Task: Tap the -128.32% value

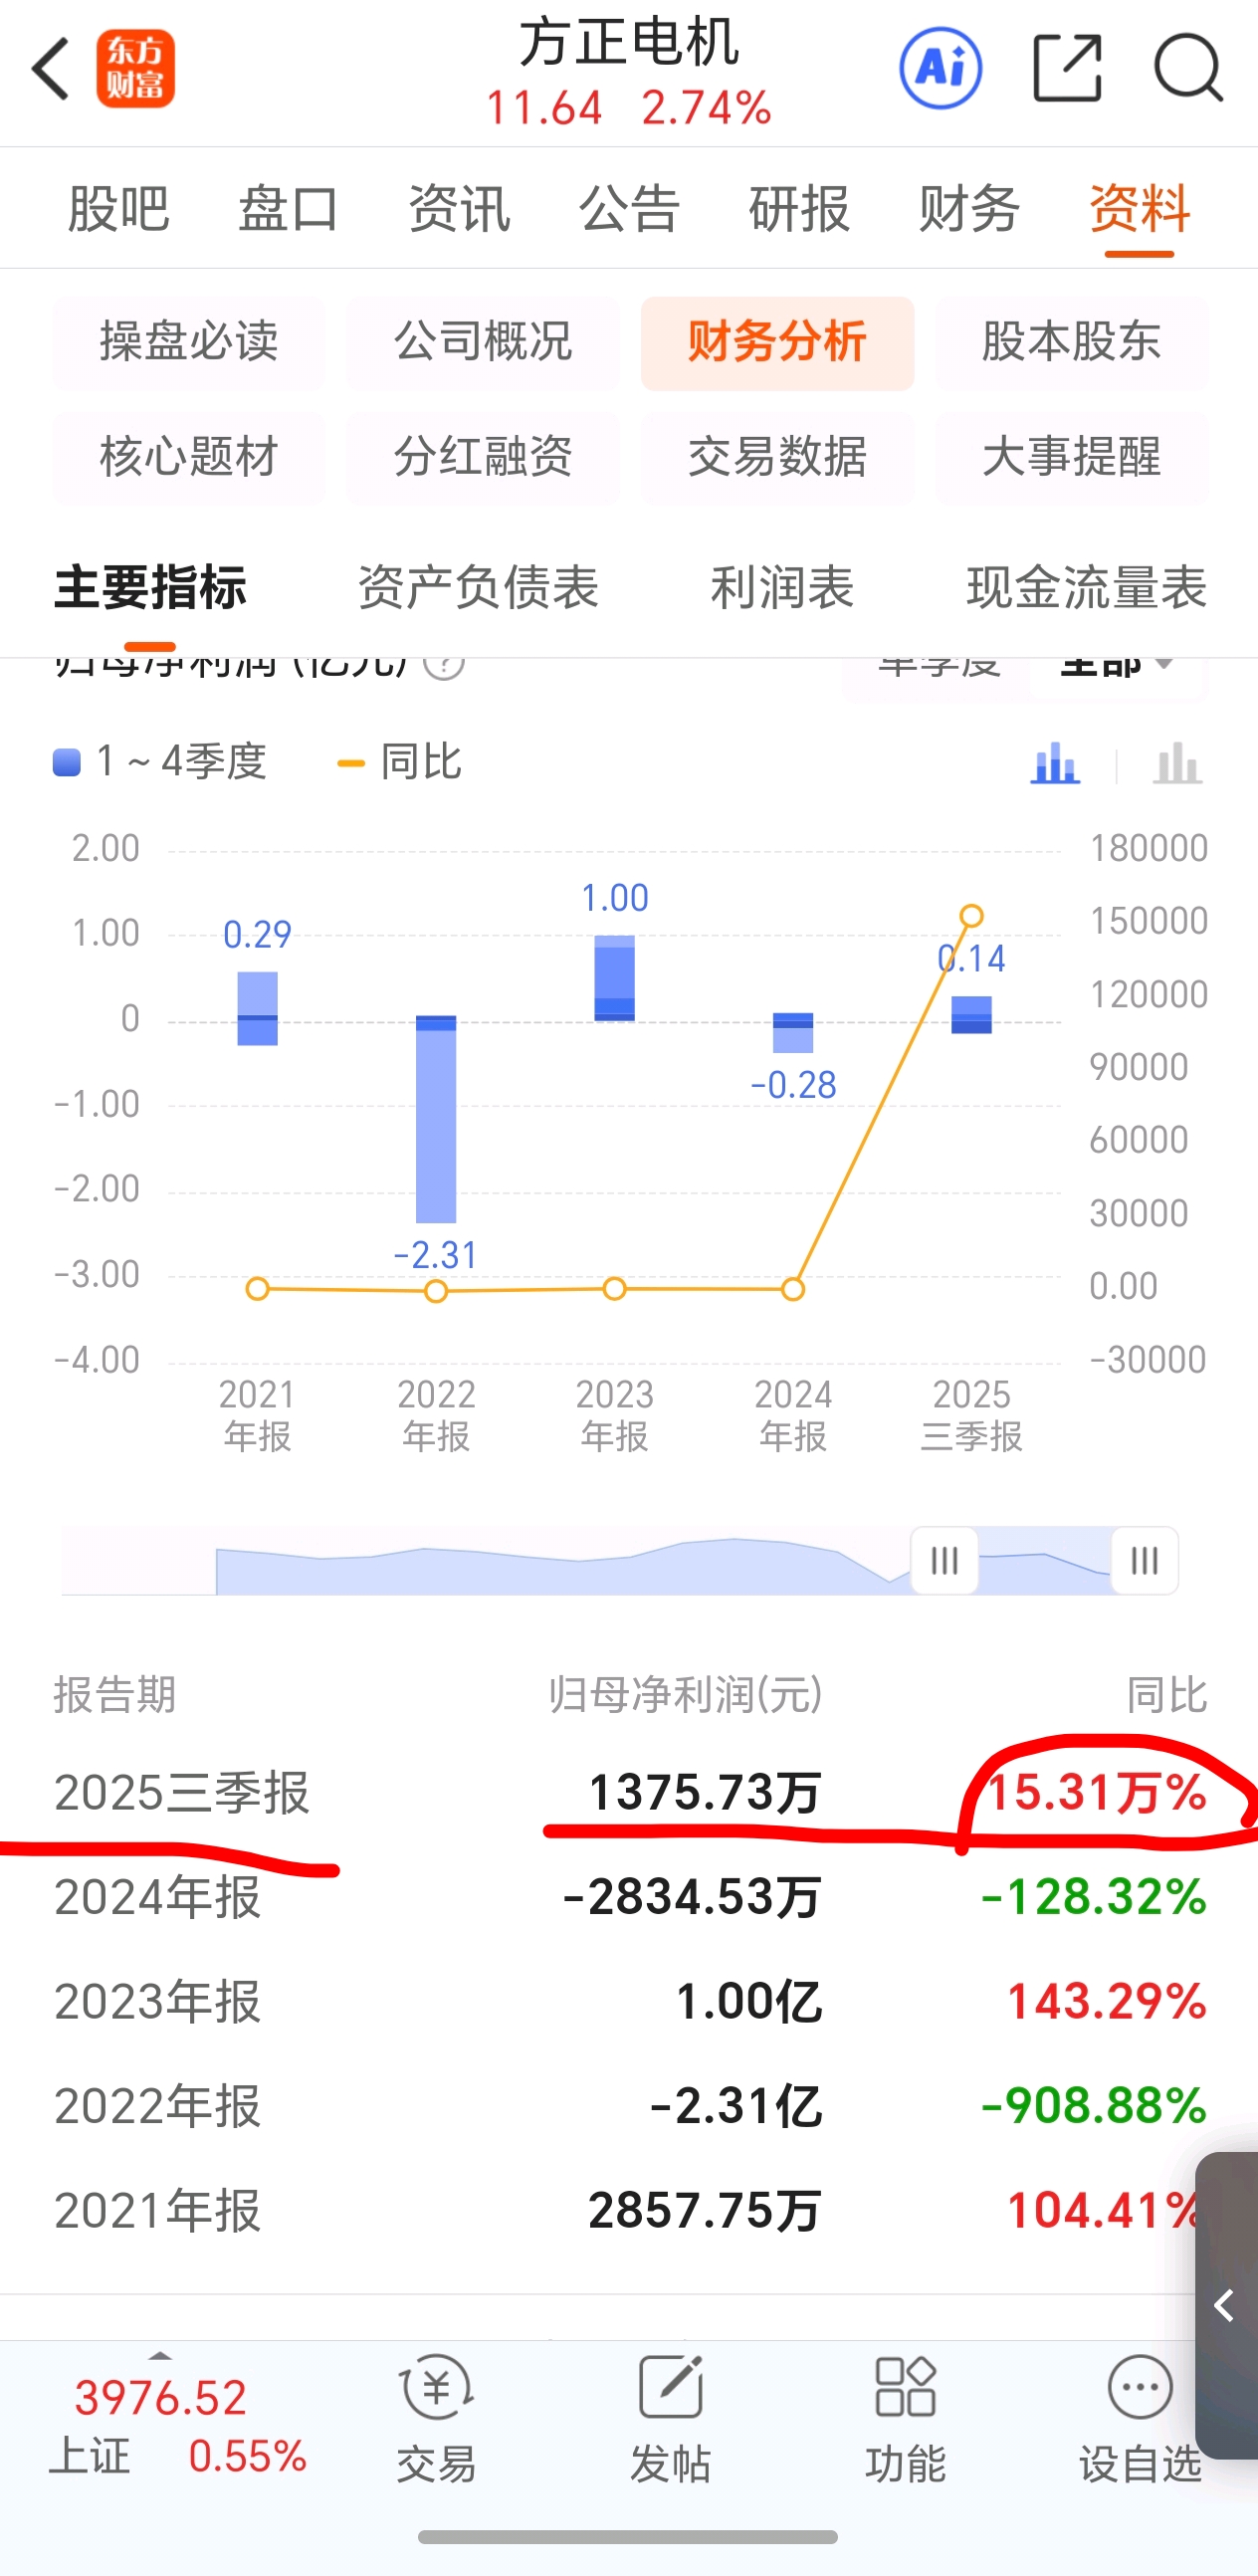Action: (x=1094, y=1897)
